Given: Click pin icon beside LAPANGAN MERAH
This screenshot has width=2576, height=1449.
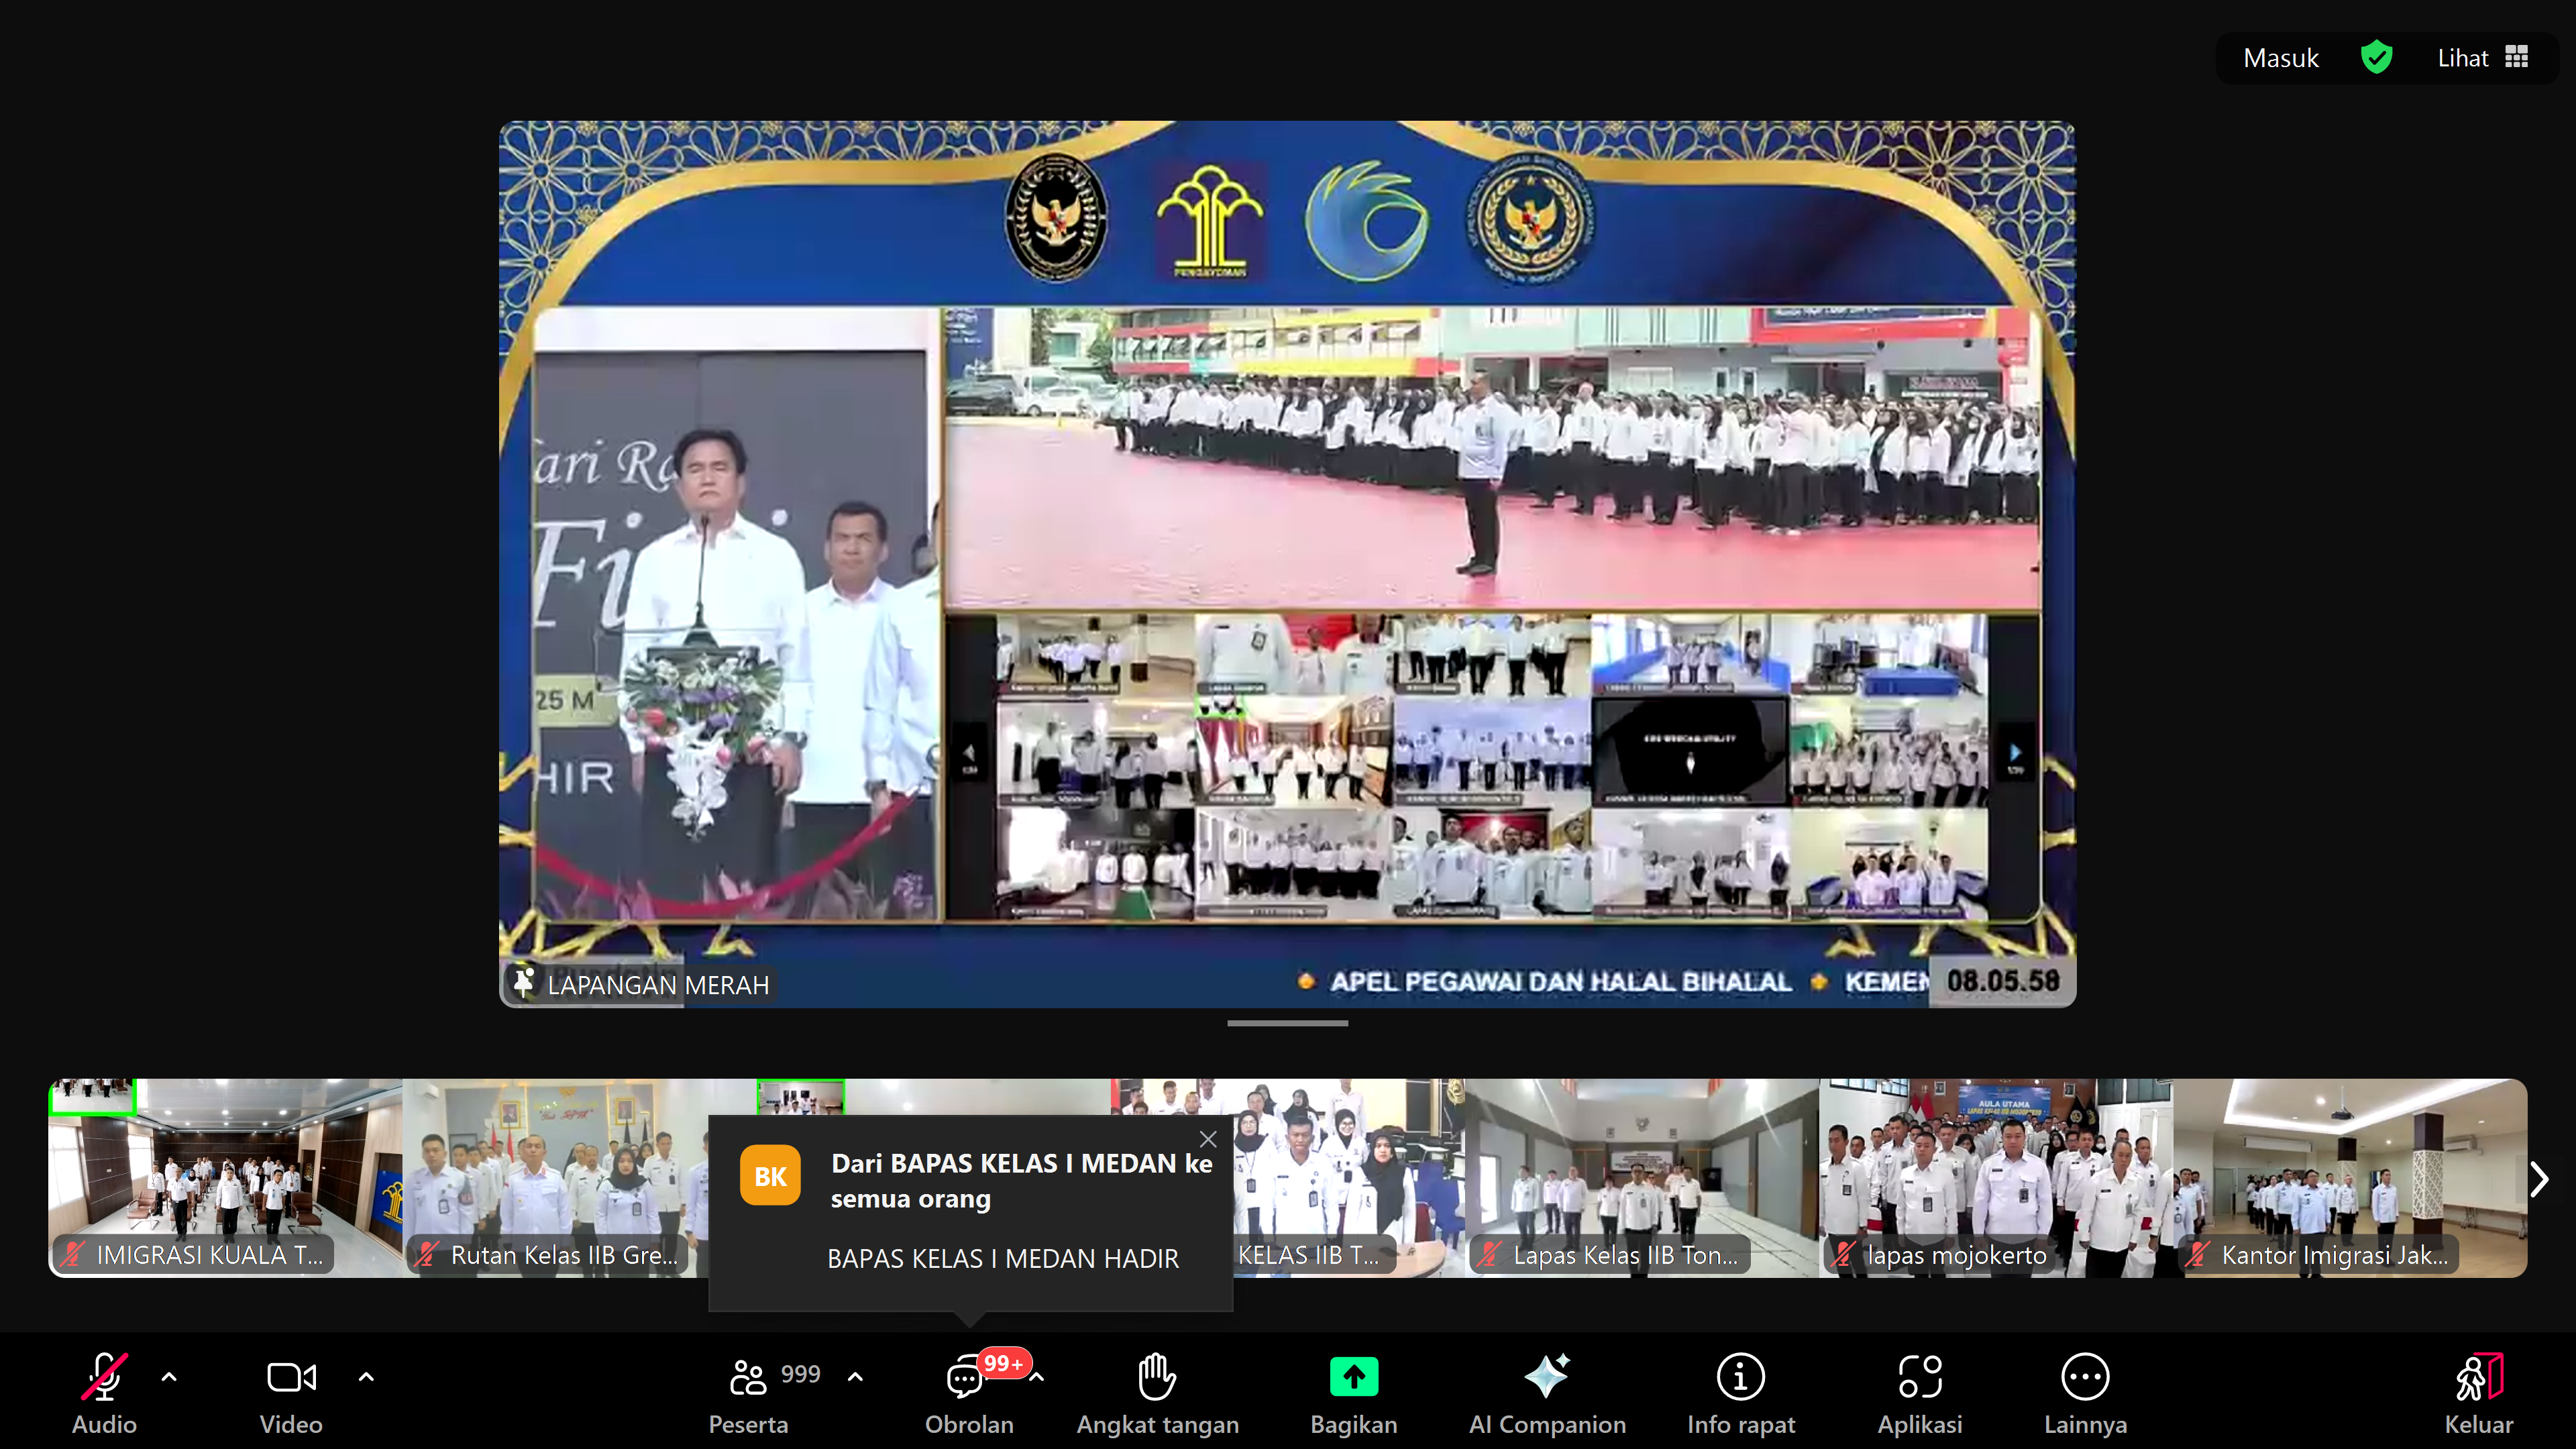Looking at the screenshot, I should click(x=523, y=982).
